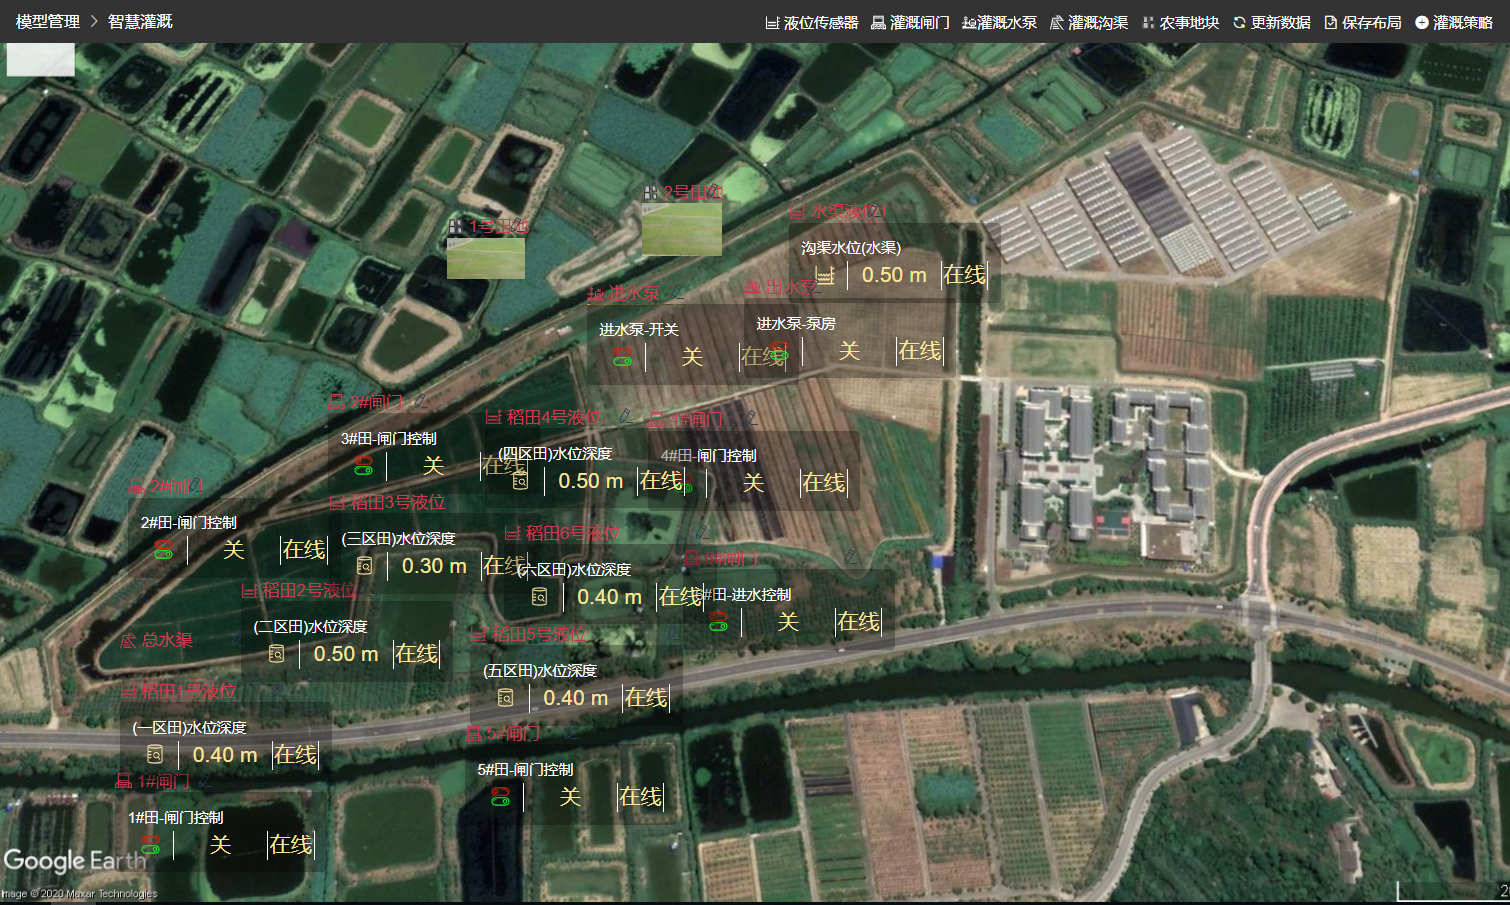Screen dimensions: 1510x905
Task: Select the 1#闸门 gate marker icon
Action: point(123,781)
